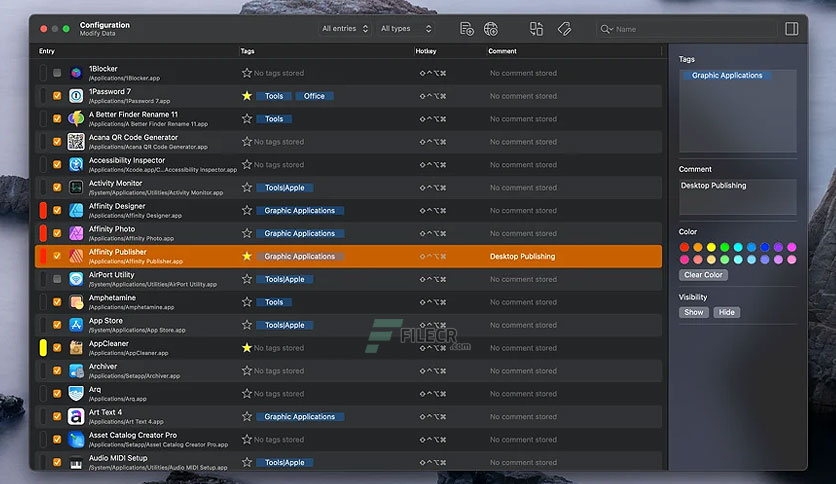The height and width of the screenshot is (484, 836).
Task: Star the App Store entry
Action: (246, 325)
